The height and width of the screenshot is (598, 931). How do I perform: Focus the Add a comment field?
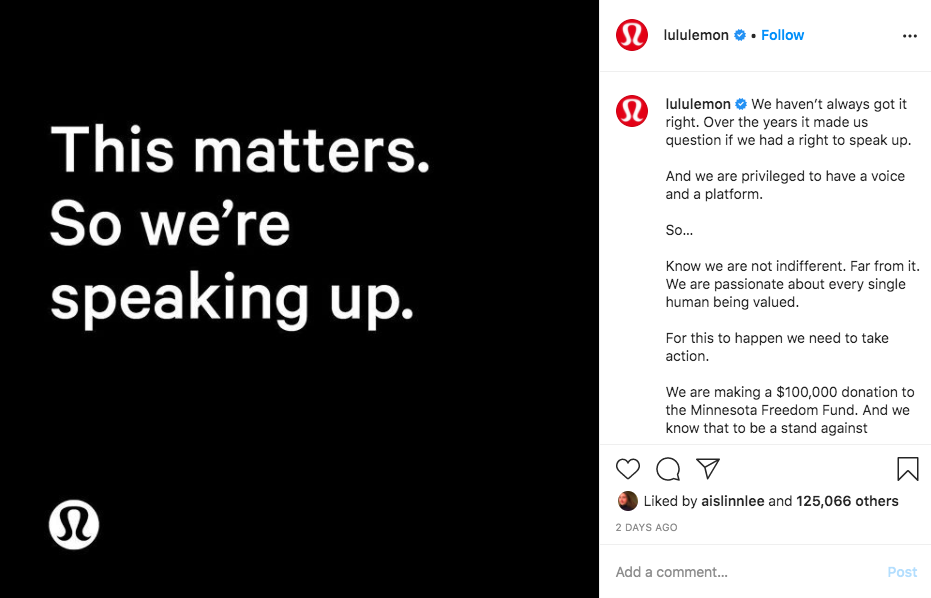pyautogui.click(x=745, y=572)
